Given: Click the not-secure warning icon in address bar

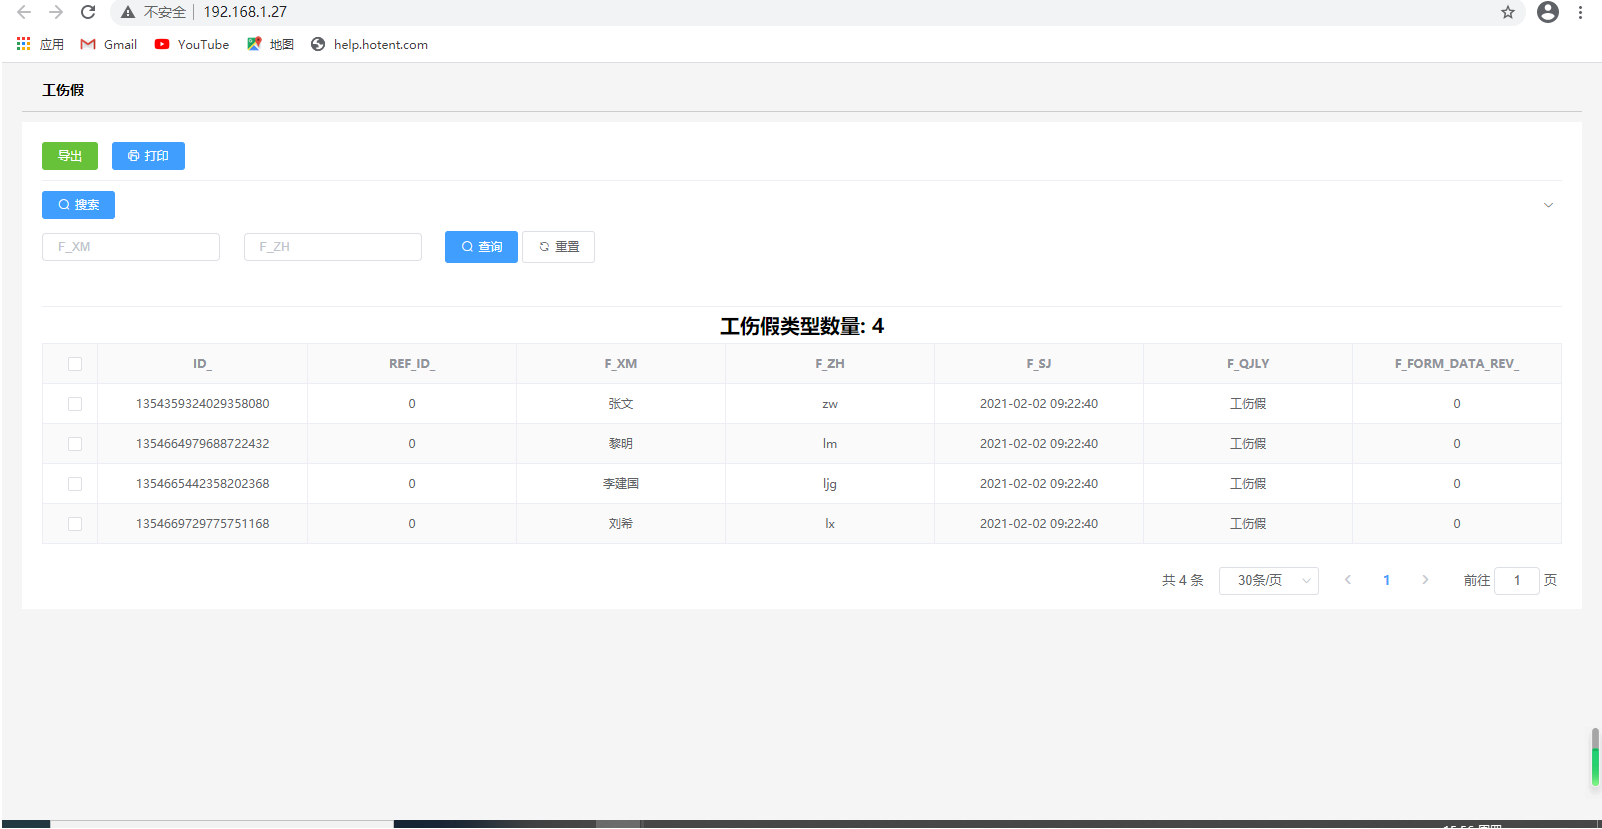Looking at the screenshot, I should point(128,12).
